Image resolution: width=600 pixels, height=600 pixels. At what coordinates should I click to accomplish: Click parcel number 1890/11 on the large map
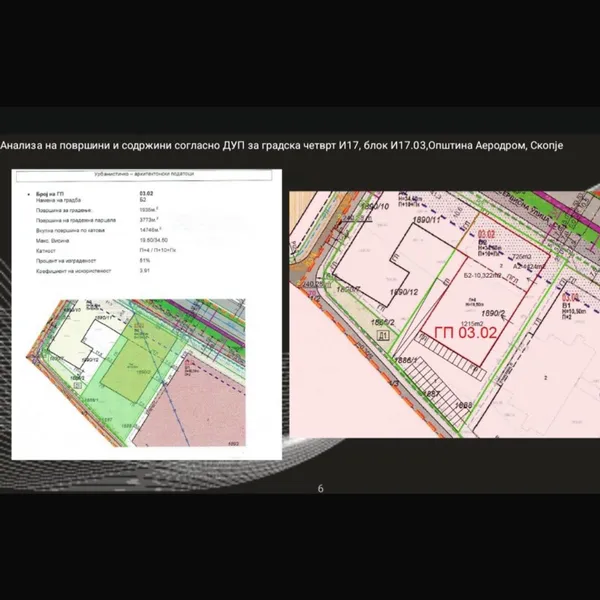click(427, 220)
